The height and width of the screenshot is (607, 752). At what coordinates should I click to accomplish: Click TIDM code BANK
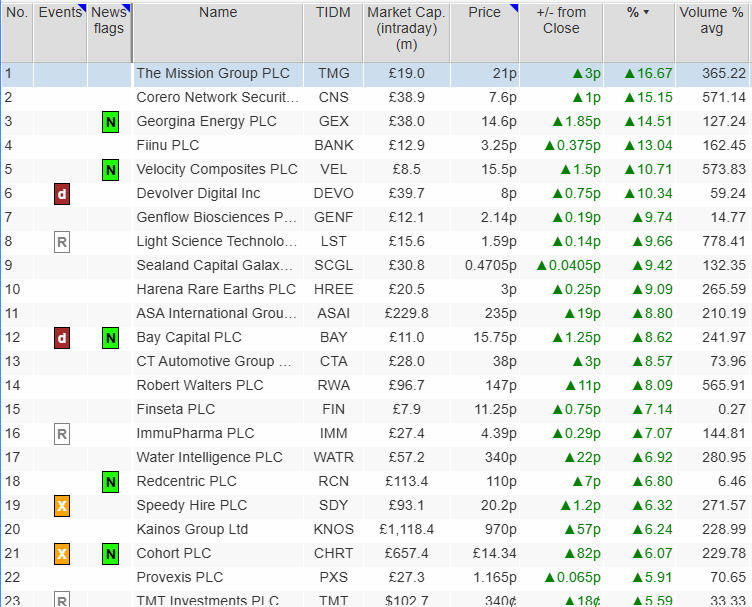click(333, 145)
